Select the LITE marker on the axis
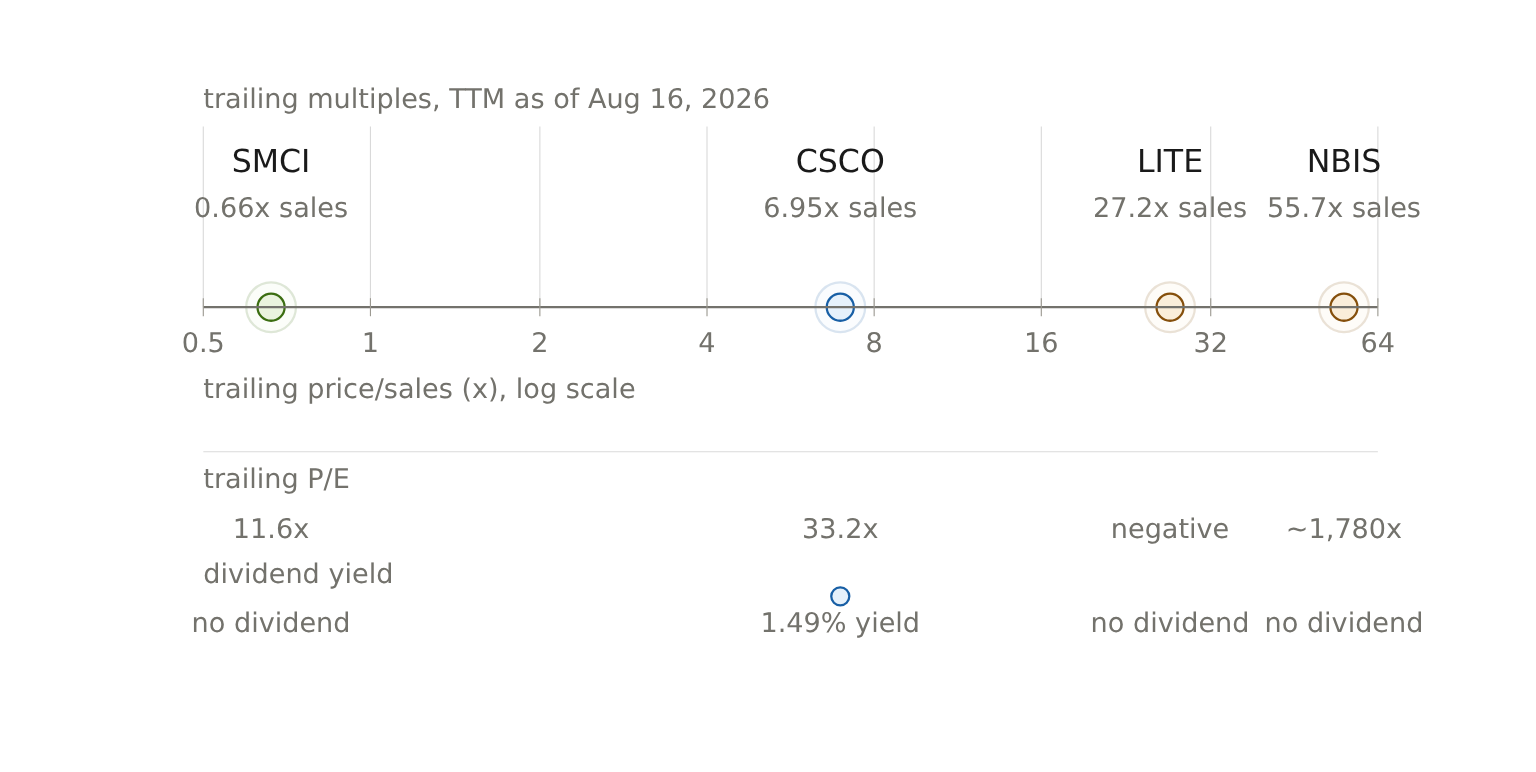This screenshot has width=1536, height=772. (1170, 307)
